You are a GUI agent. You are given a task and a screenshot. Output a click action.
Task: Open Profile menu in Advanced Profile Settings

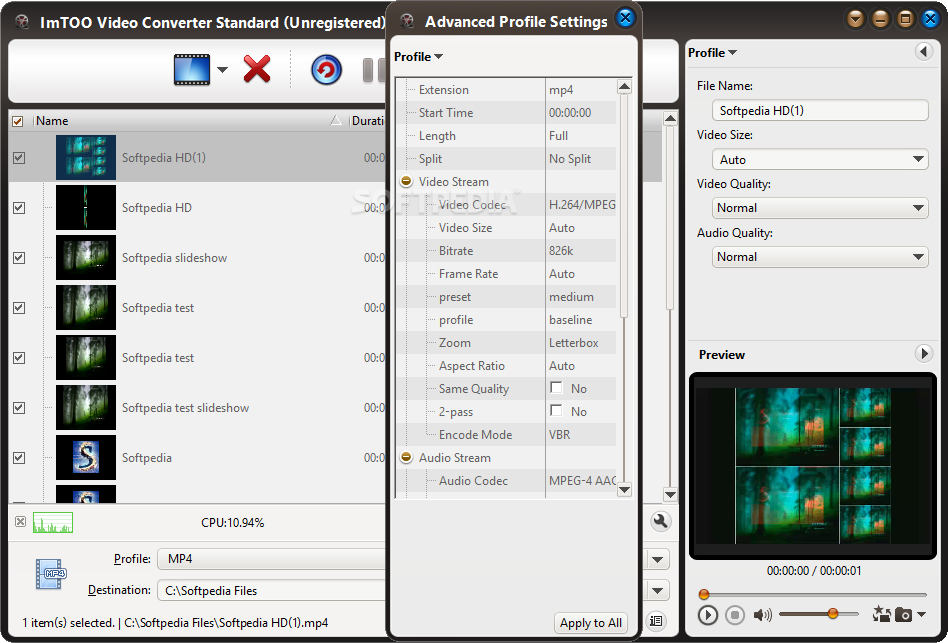(418, 57)
